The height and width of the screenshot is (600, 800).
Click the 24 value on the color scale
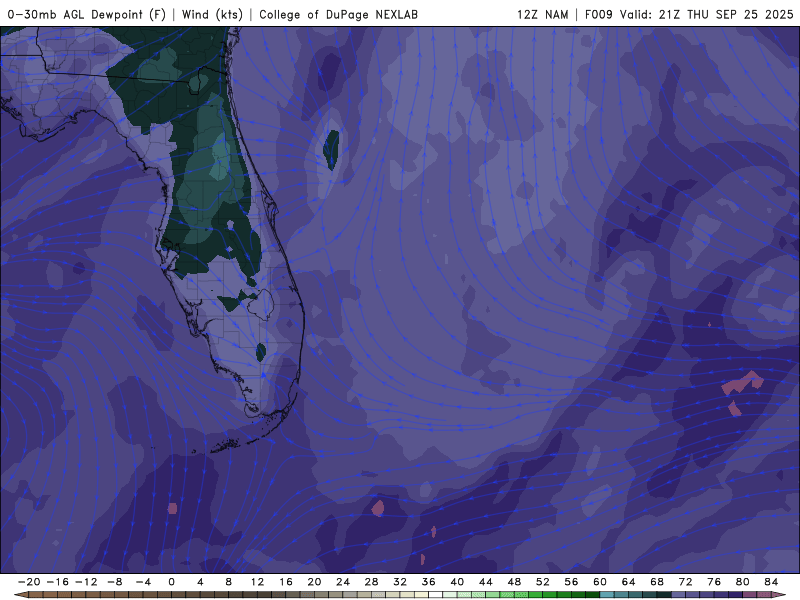[x=343, y=582]
